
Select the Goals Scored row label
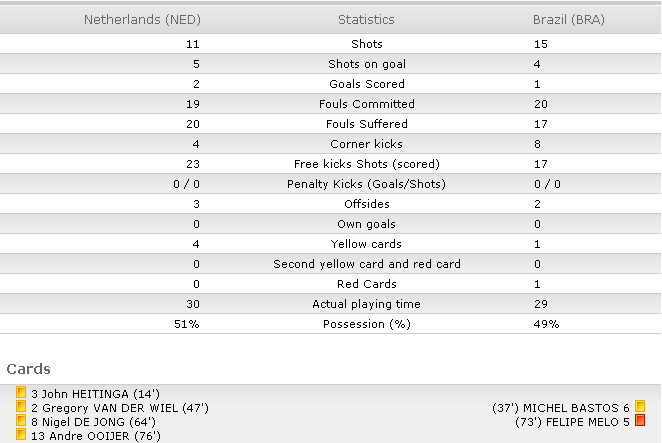tap(366, 84)
